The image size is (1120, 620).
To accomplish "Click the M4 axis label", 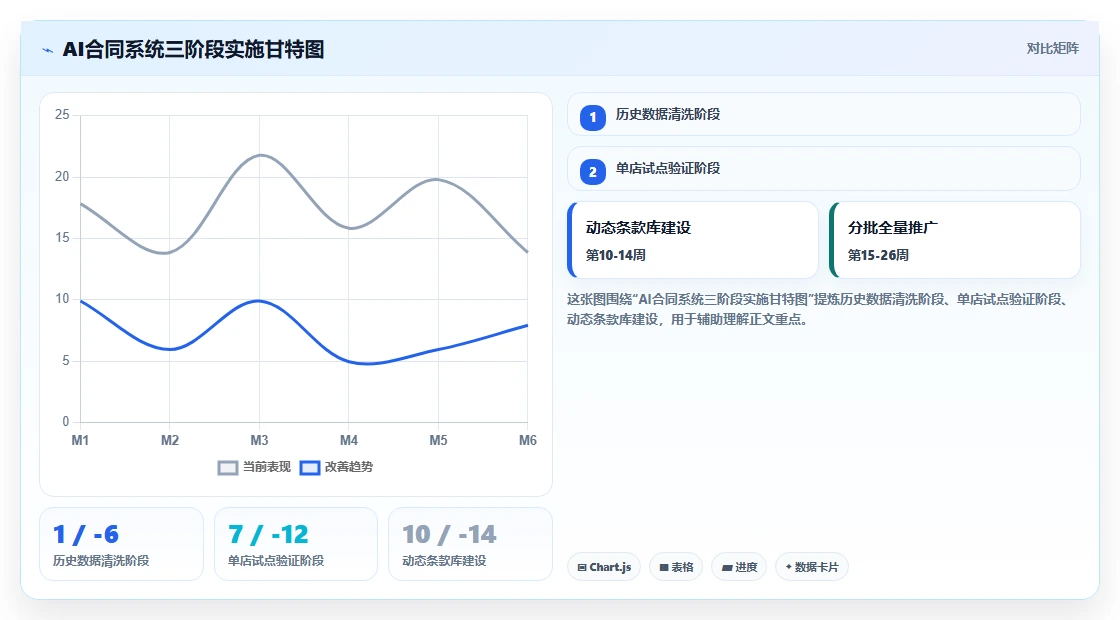I will tap(349, 441).
